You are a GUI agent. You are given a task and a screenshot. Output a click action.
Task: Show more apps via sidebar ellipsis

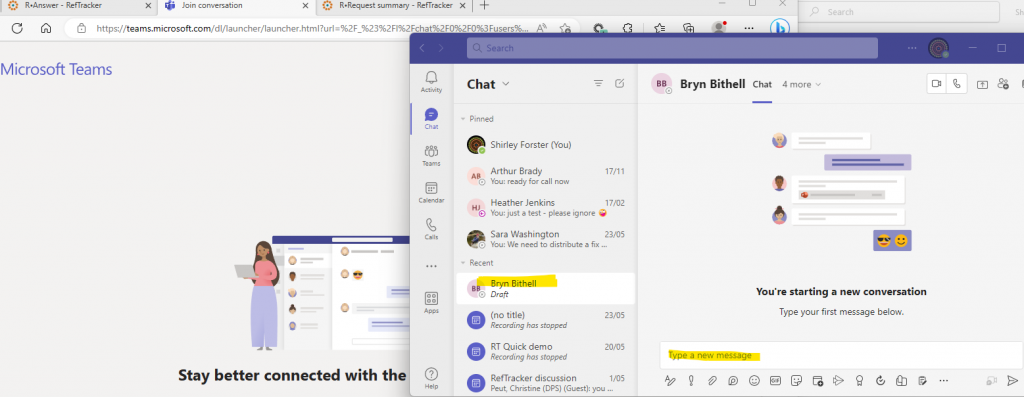431,266
